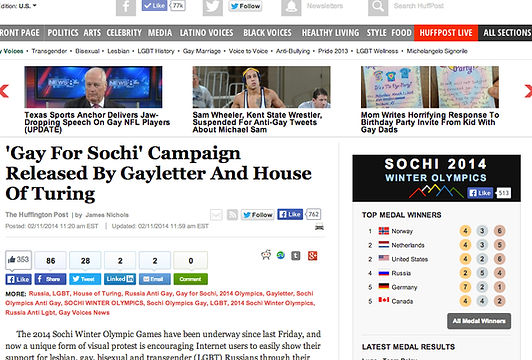Open the Facebook icon in header
532x360 pixels.
pos(126,7)
